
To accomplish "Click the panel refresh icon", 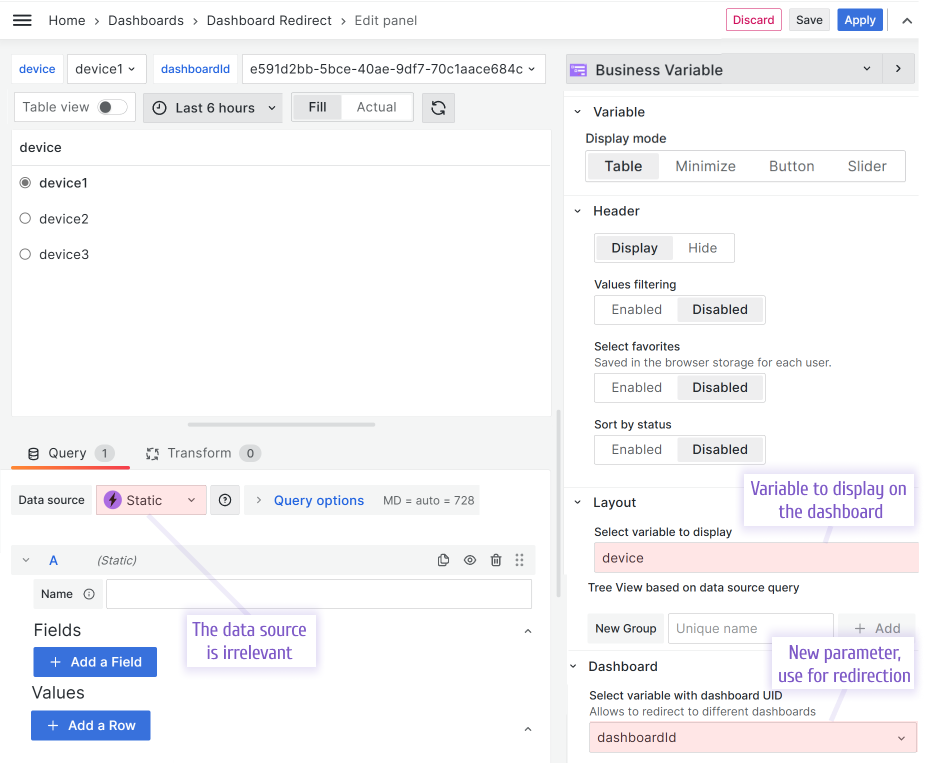I will [438, 106].
